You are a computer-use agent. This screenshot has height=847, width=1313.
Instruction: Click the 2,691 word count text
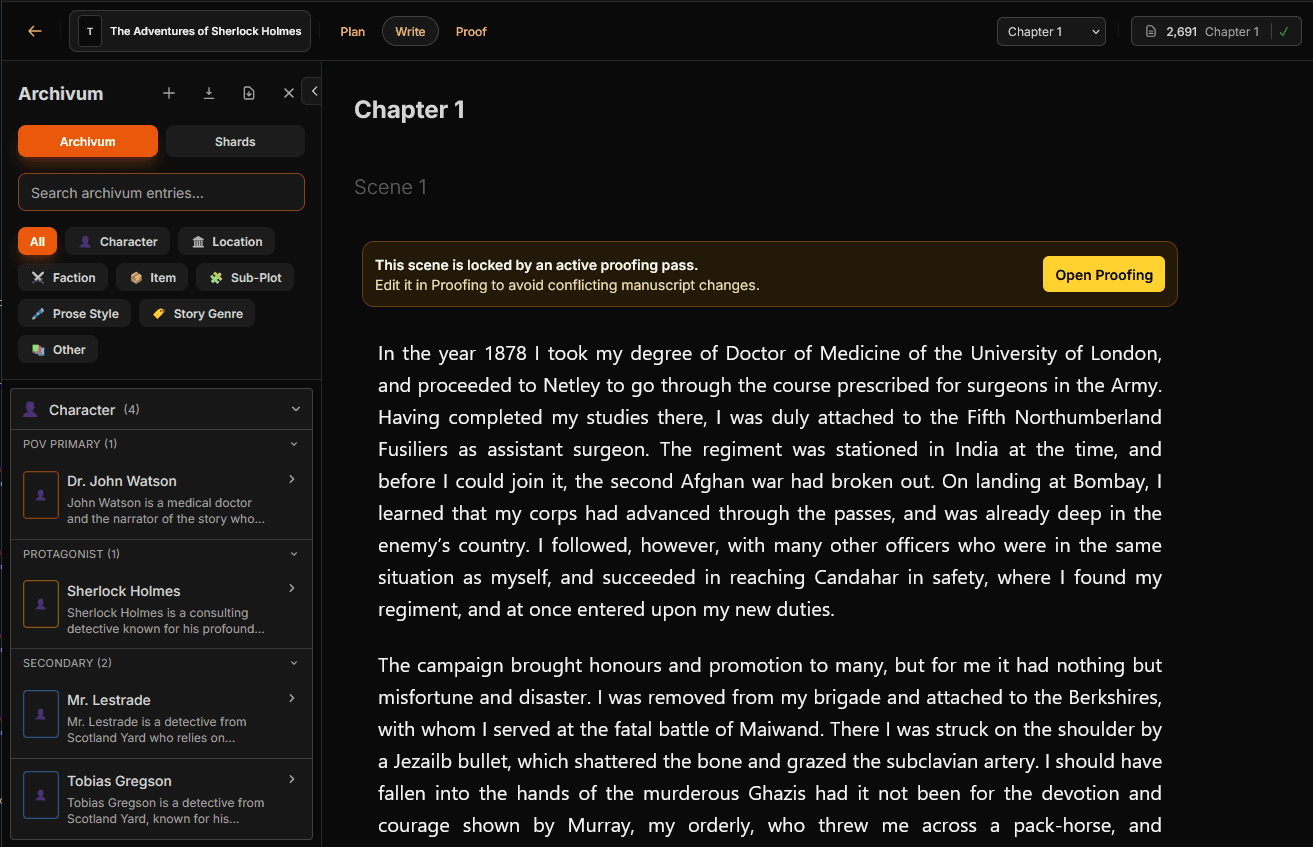click(1181, 32)
